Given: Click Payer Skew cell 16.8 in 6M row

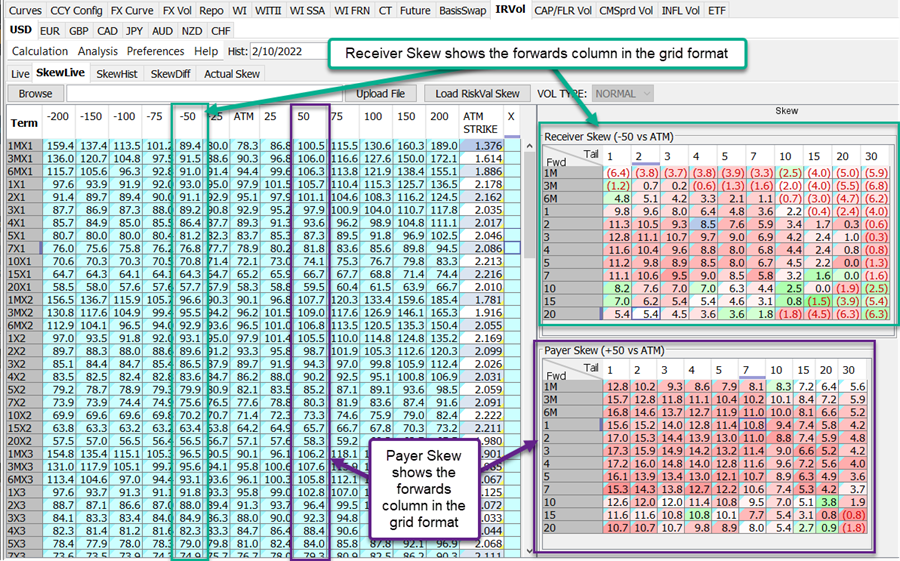Looking at the screenshot, I should pos(617,412).
